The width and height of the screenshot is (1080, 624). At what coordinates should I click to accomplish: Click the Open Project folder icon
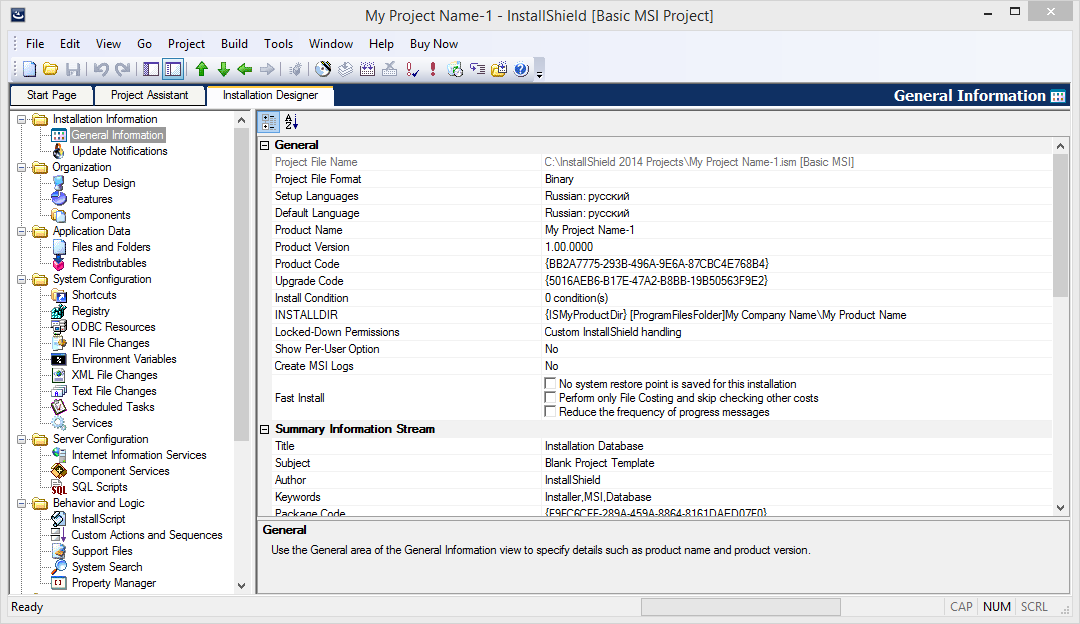[50, 69]
